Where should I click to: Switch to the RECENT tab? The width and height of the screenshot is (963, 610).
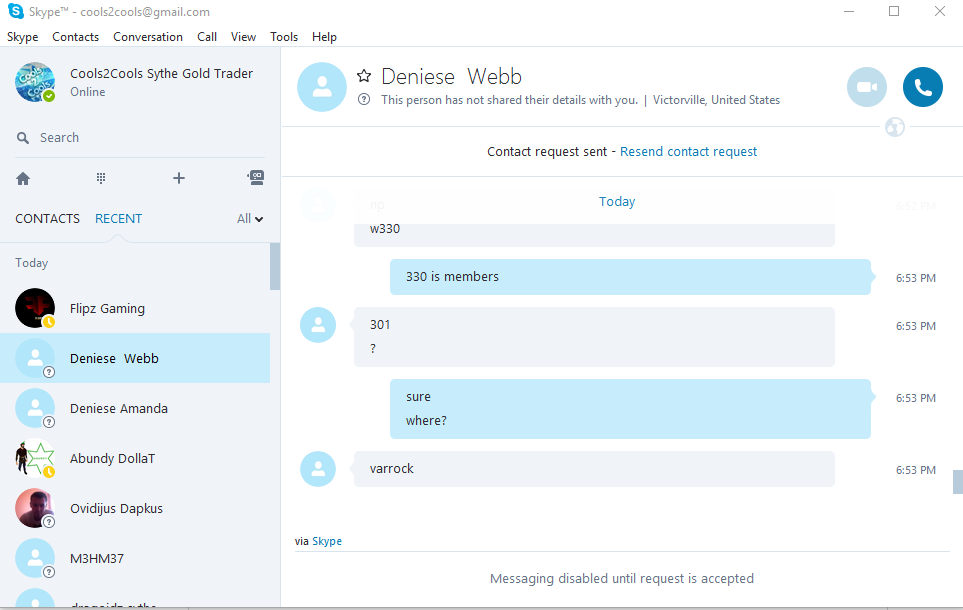tap(119, 219)
